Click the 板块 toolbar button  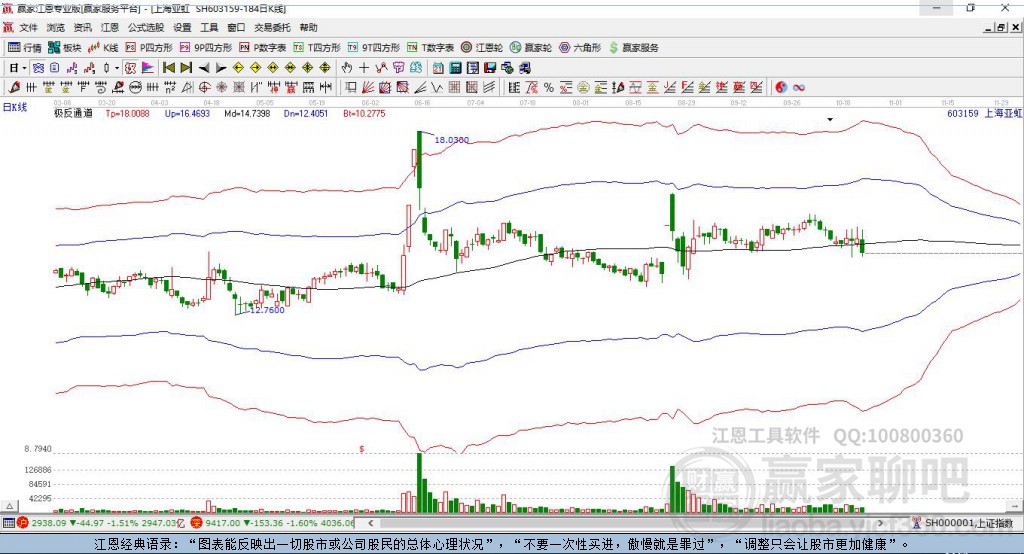[65, 48]
